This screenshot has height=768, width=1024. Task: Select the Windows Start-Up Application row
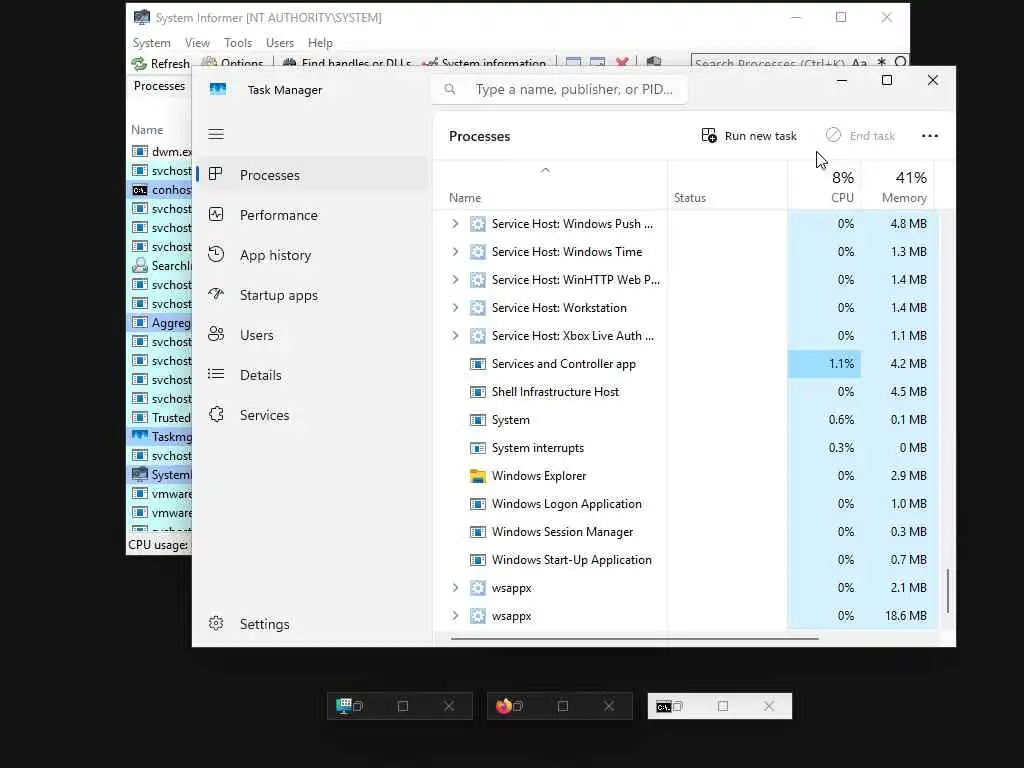click(686, 560)
